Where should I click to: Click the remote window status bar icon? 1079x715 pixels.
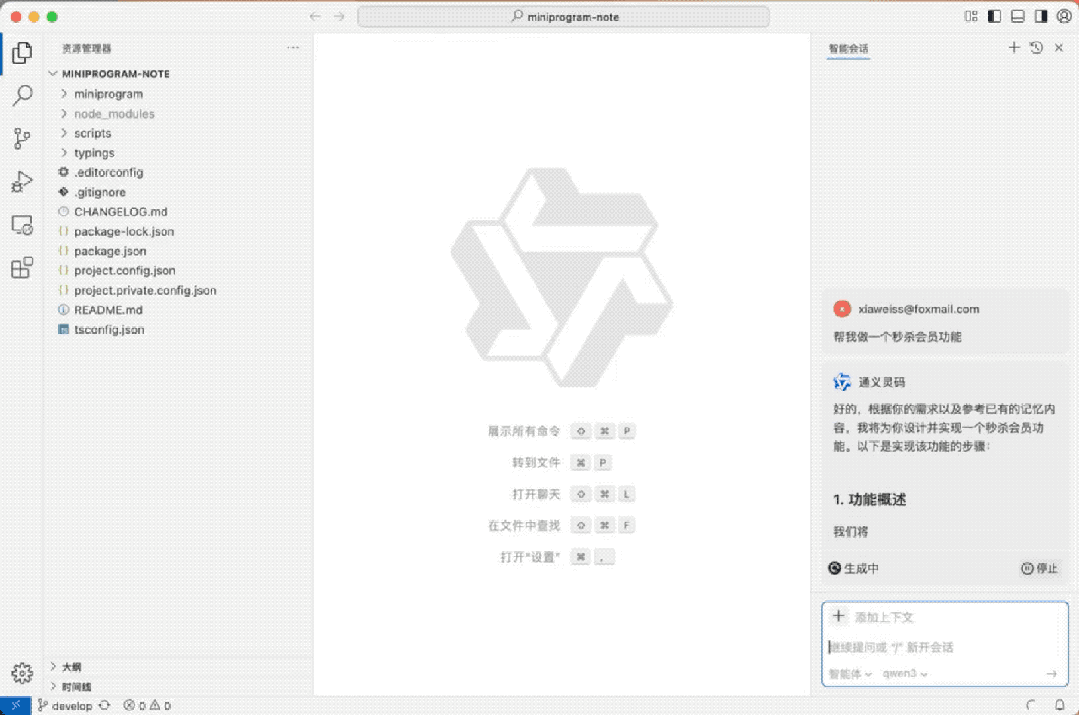(15, 705)
